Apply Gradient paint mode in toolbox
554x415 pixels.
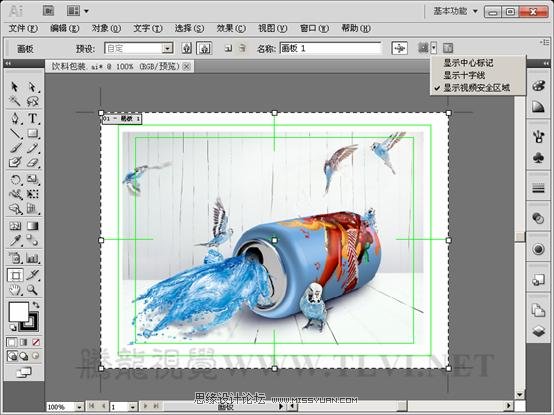coord(24,342)
